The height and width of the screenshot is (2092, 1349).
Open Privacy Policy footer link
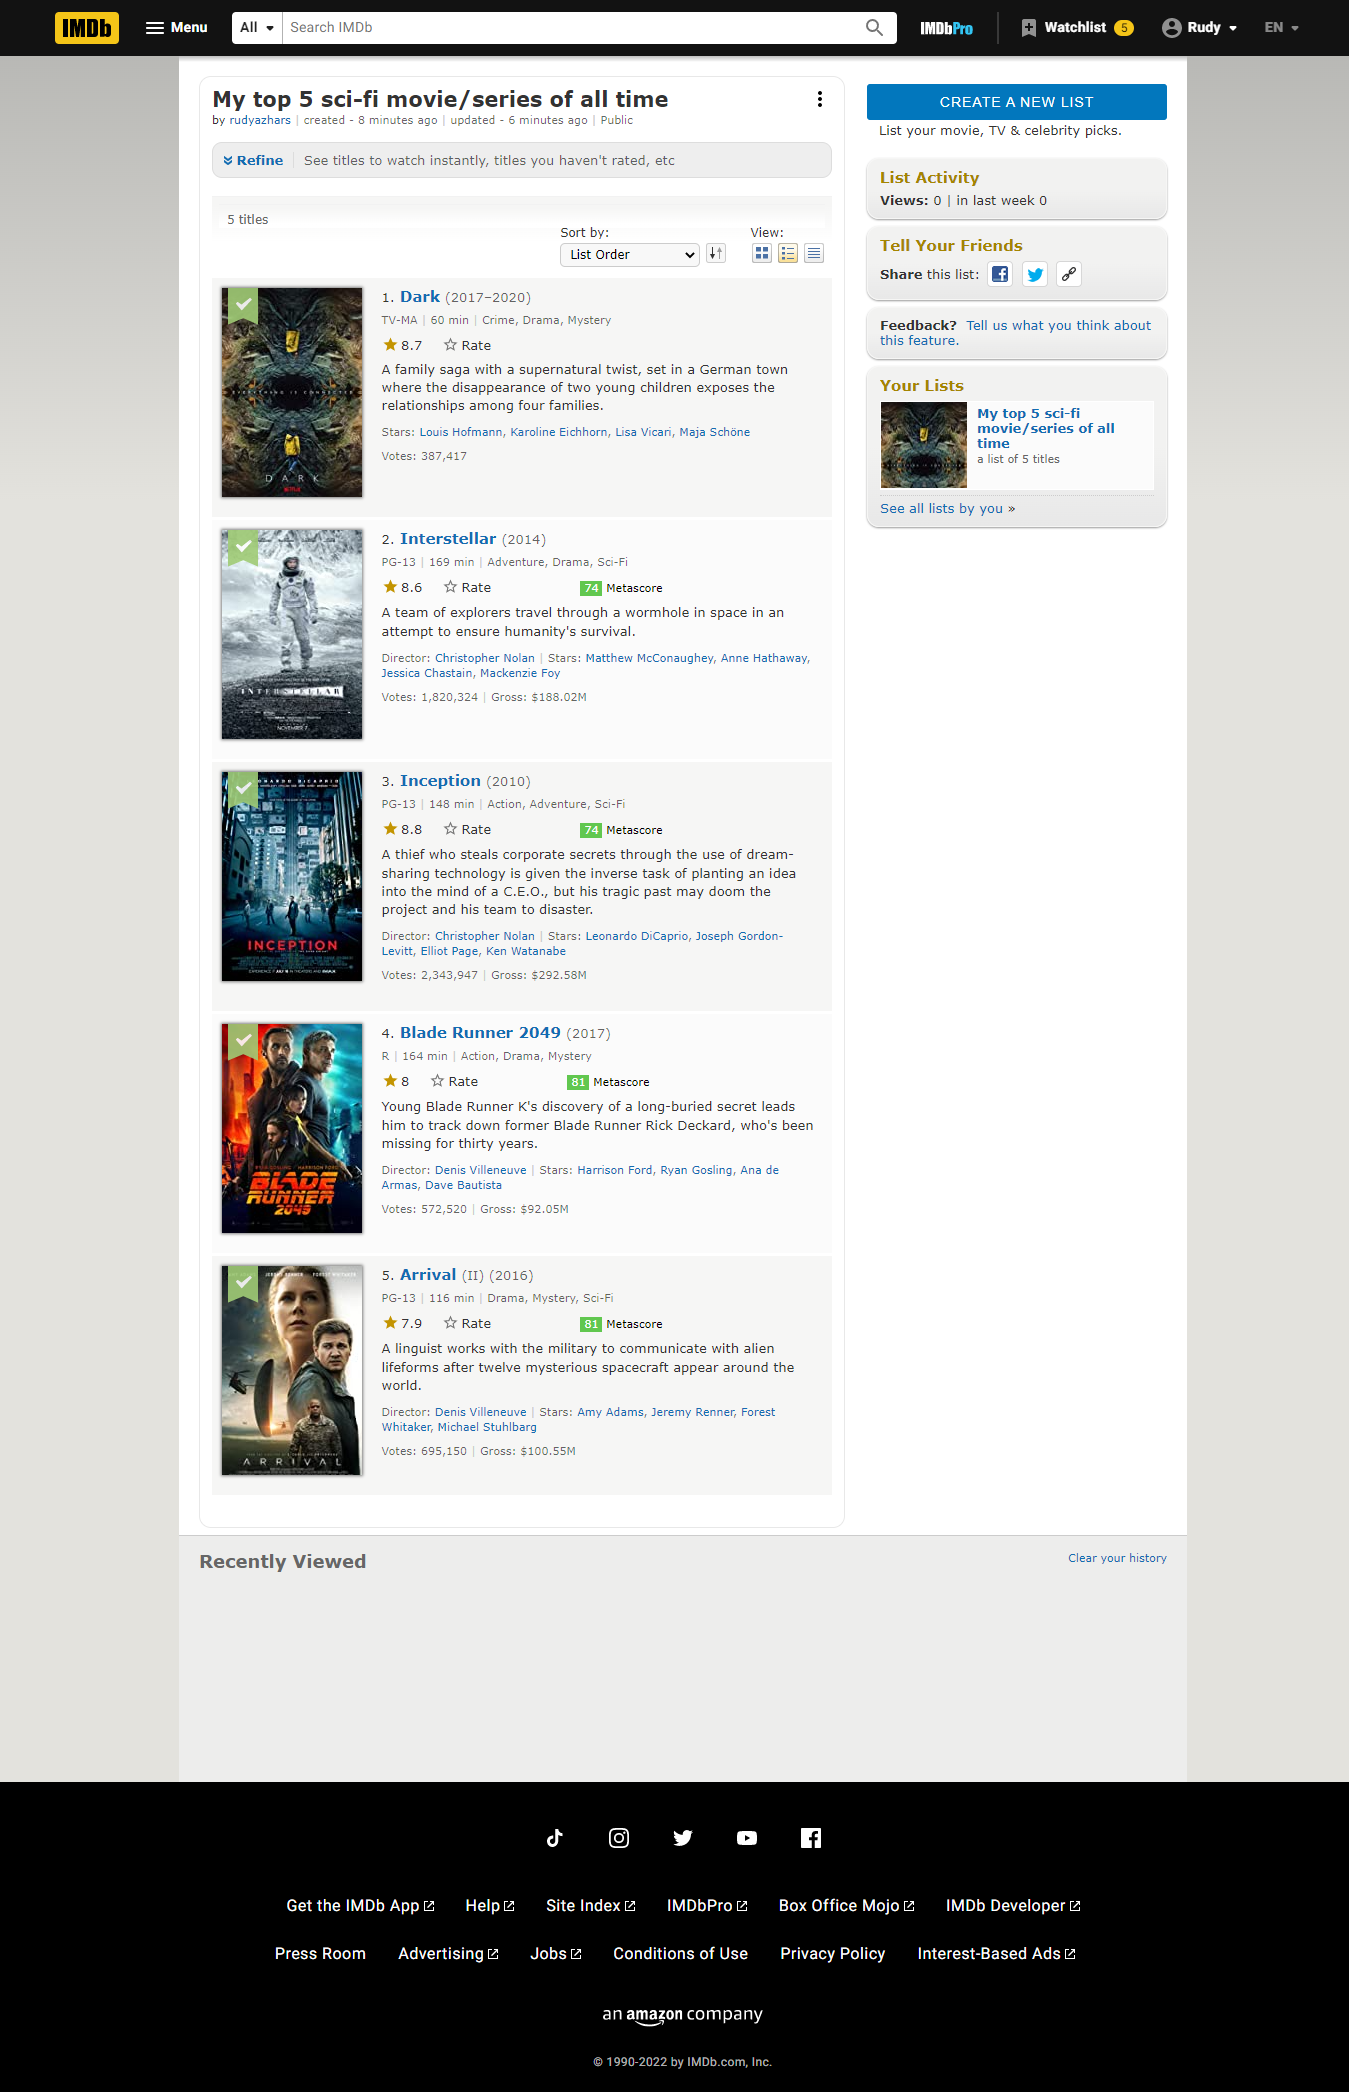pyautogui.click(x=833, y=1954)
